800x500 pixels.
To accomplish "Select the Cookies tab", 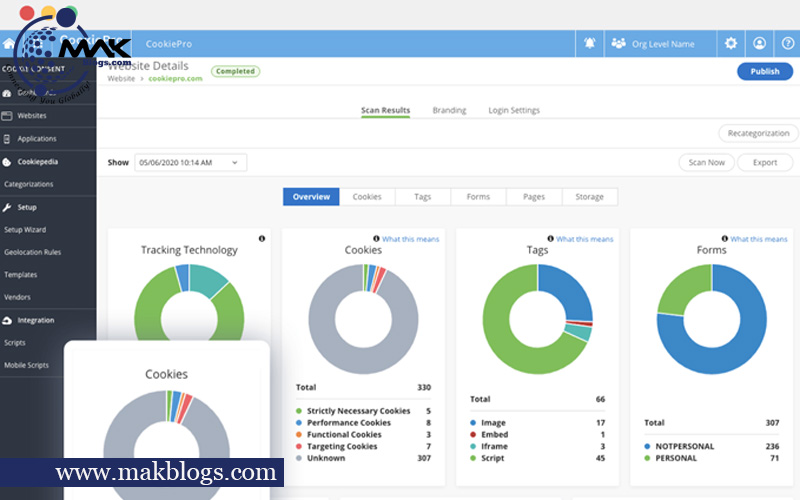I will click(367, 197).
